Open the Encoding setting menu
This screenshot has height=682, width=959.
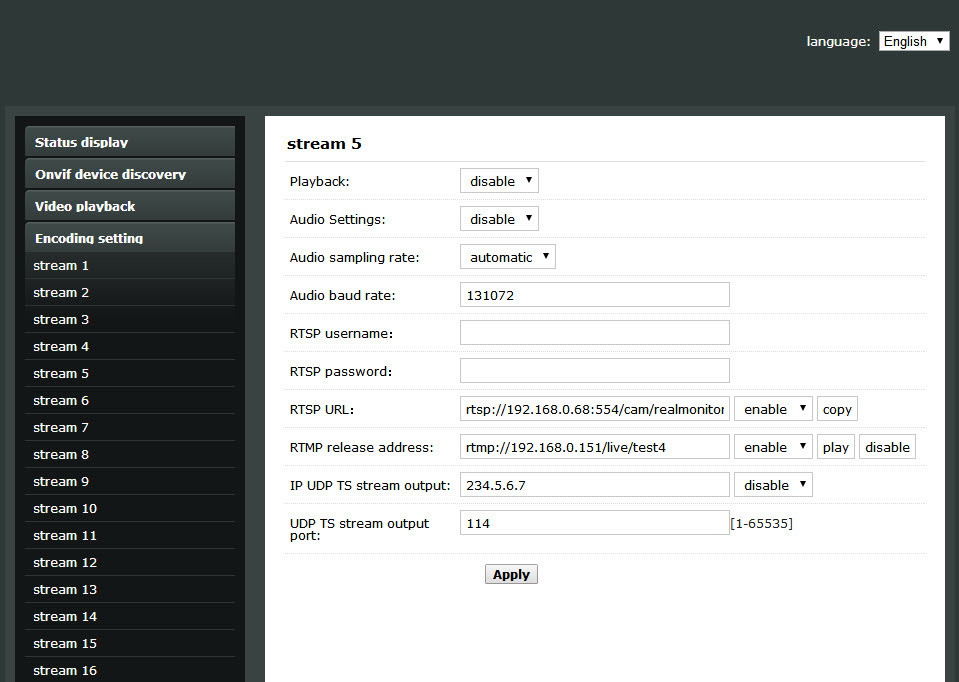(x=130, y=237)
